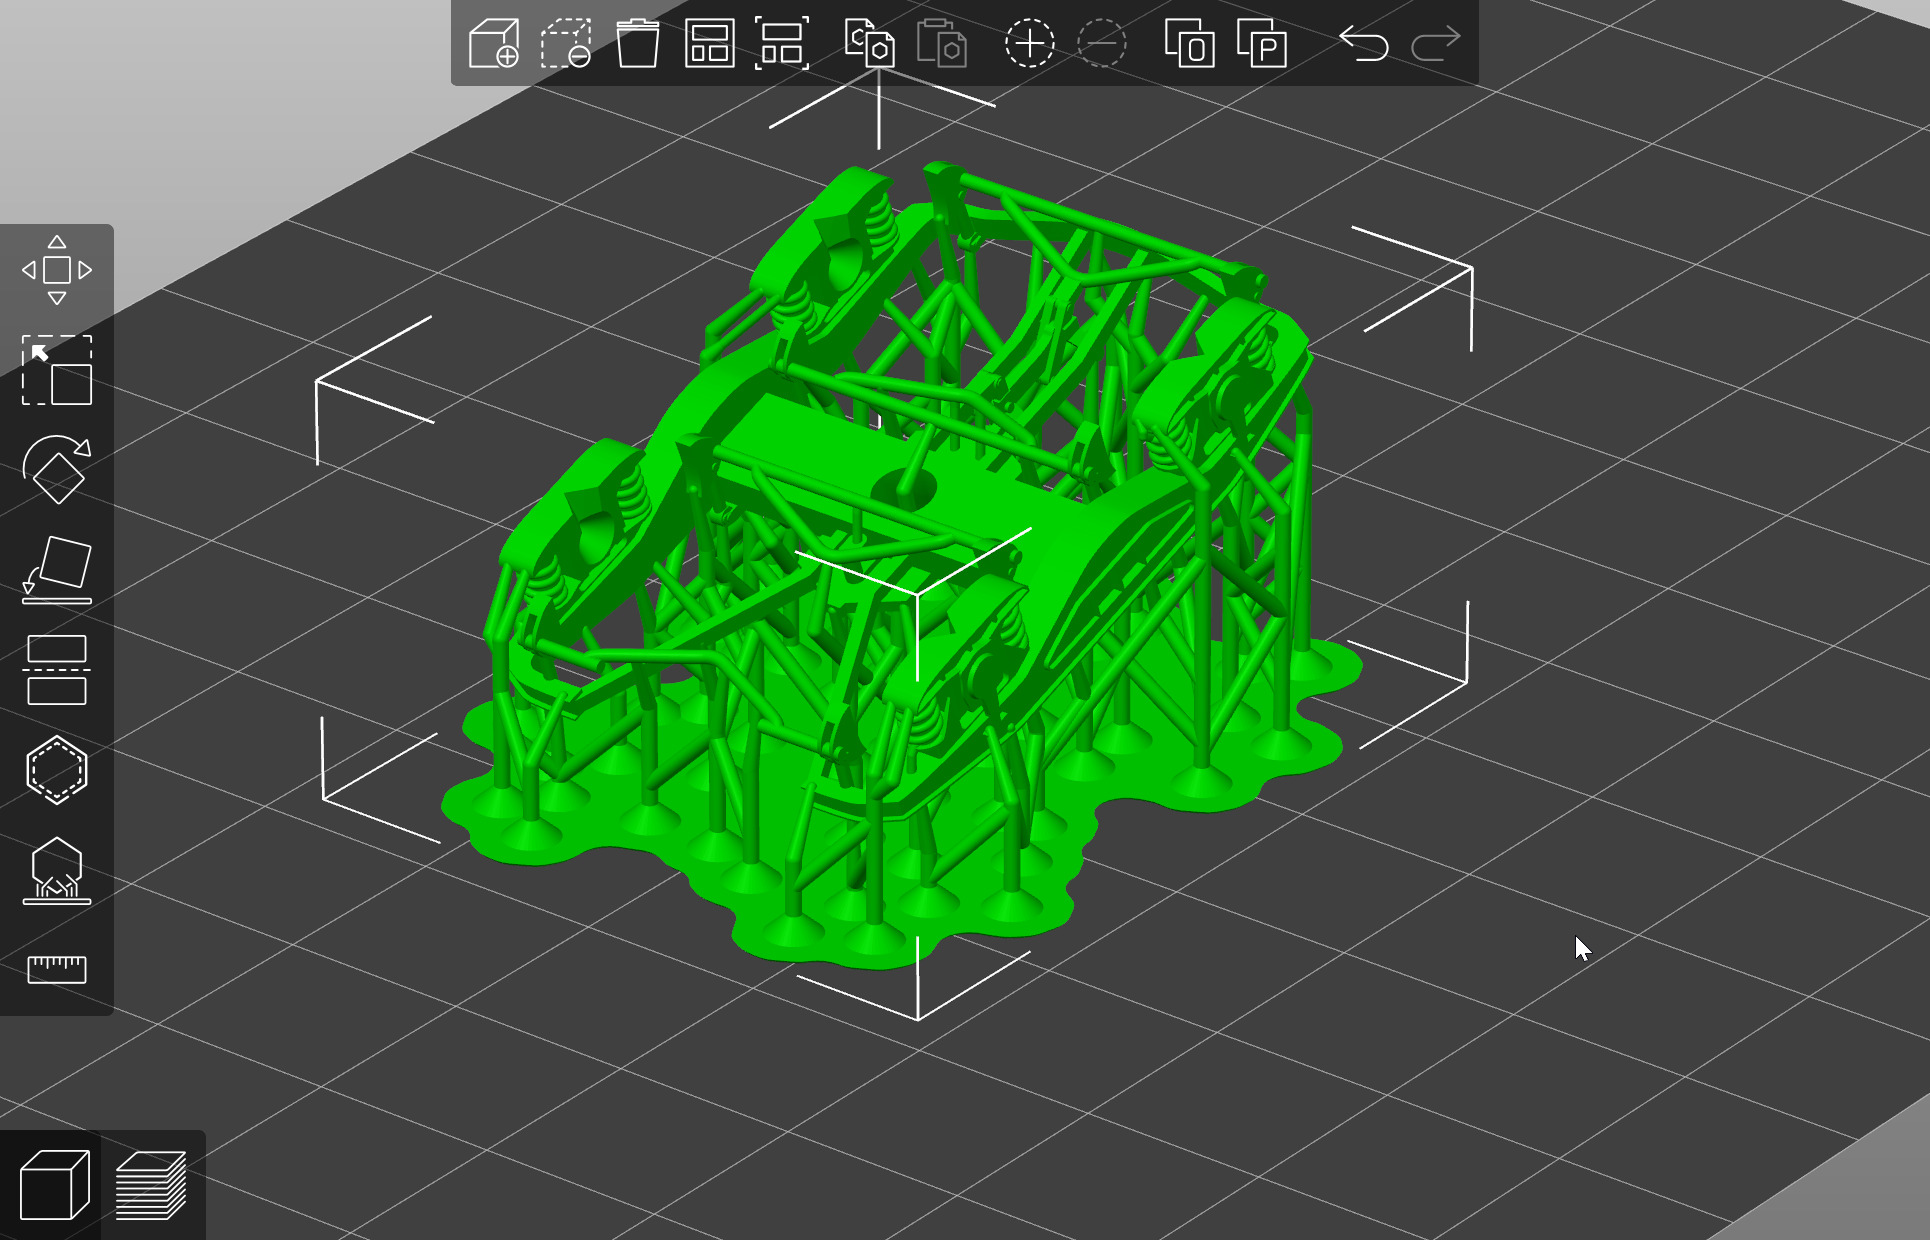Open the hollow tool hexagon icon
The width and height of the screenshot is (1930, 1240).
pyautogui.click(x=57, y=770)
